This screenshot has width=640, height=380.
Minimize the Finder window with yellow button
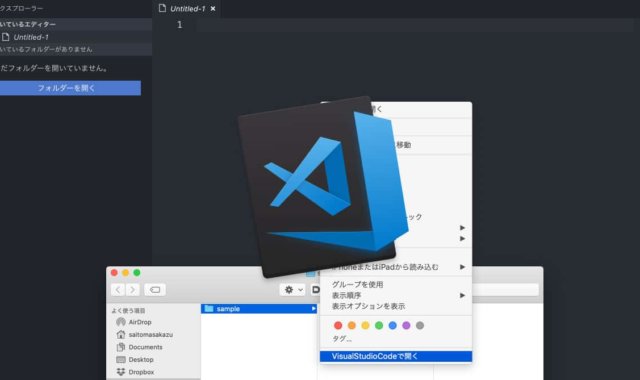click(x=126, y=273)
